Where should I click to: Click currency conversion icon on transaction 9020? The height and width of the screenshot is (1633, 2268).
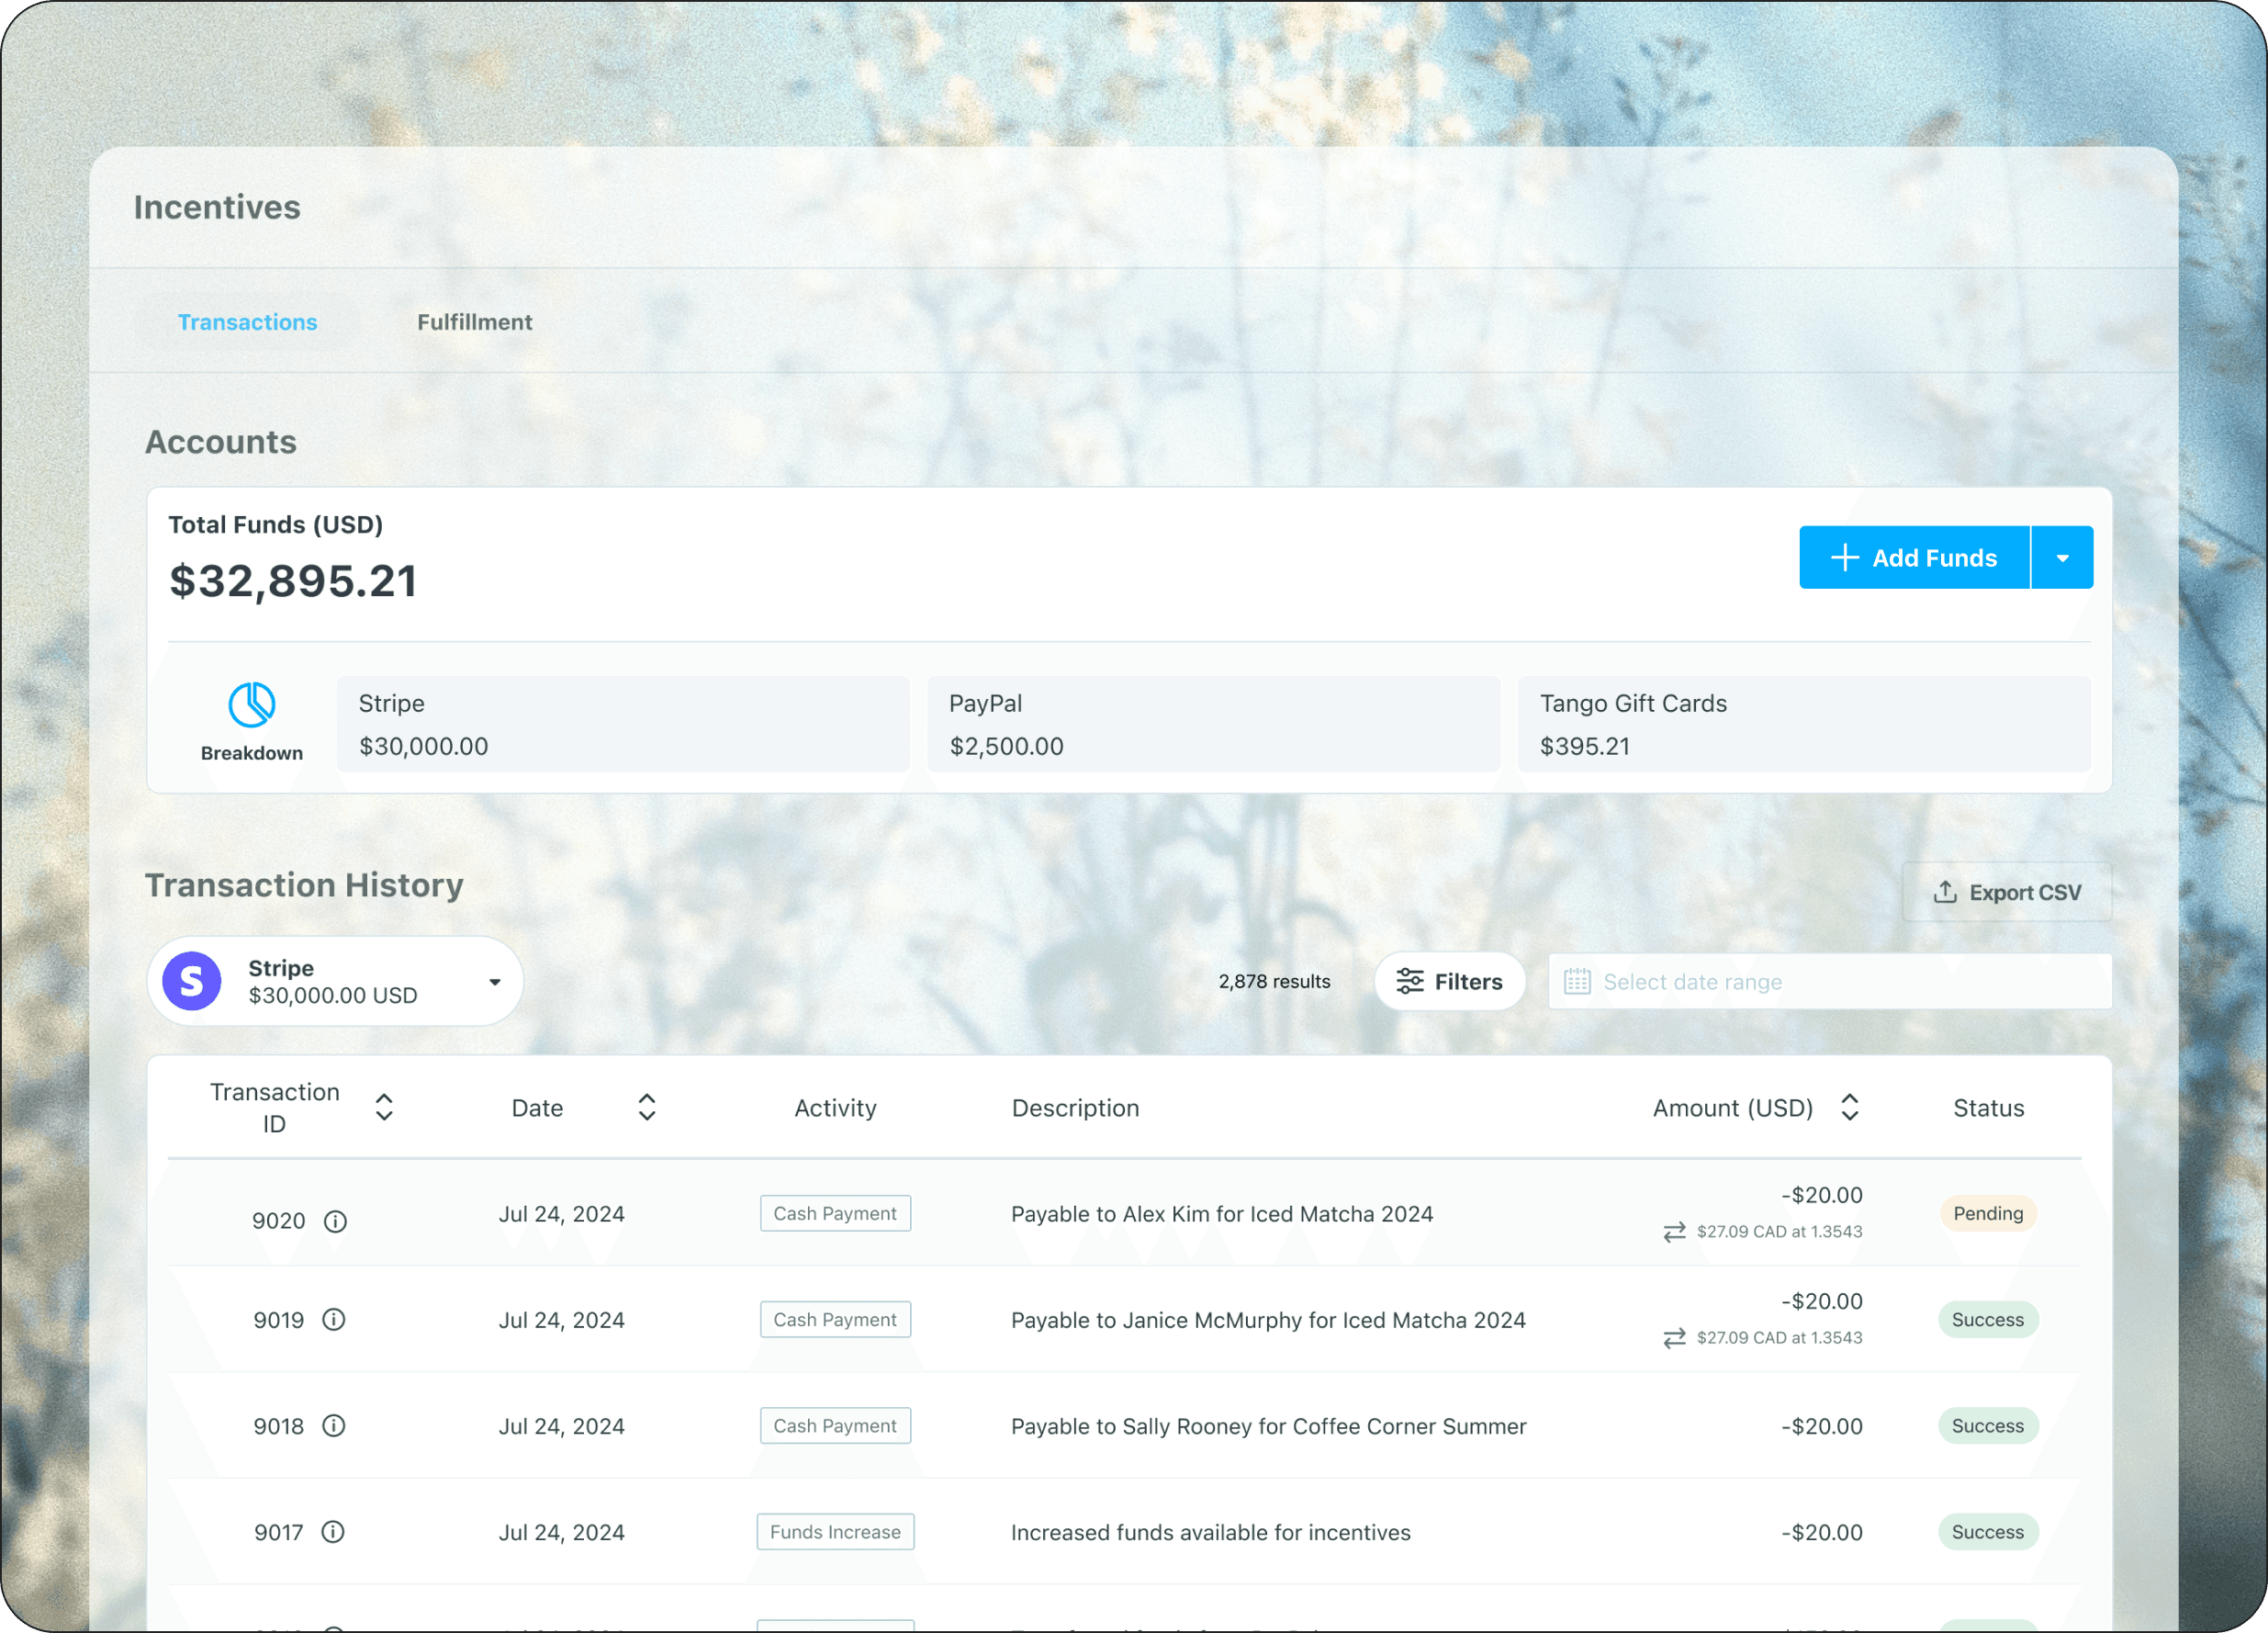[1674, 1232]
